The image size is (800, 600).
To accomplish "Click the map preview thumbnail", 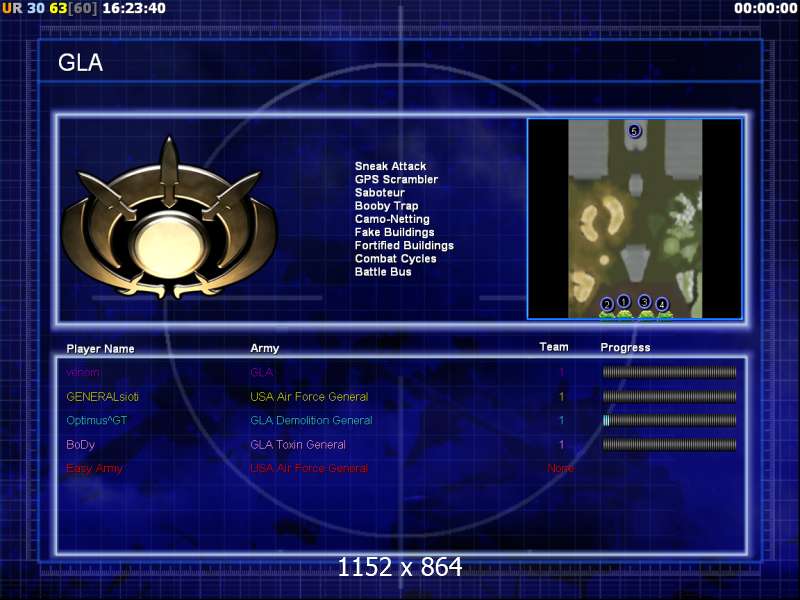I will click(635, 219).
